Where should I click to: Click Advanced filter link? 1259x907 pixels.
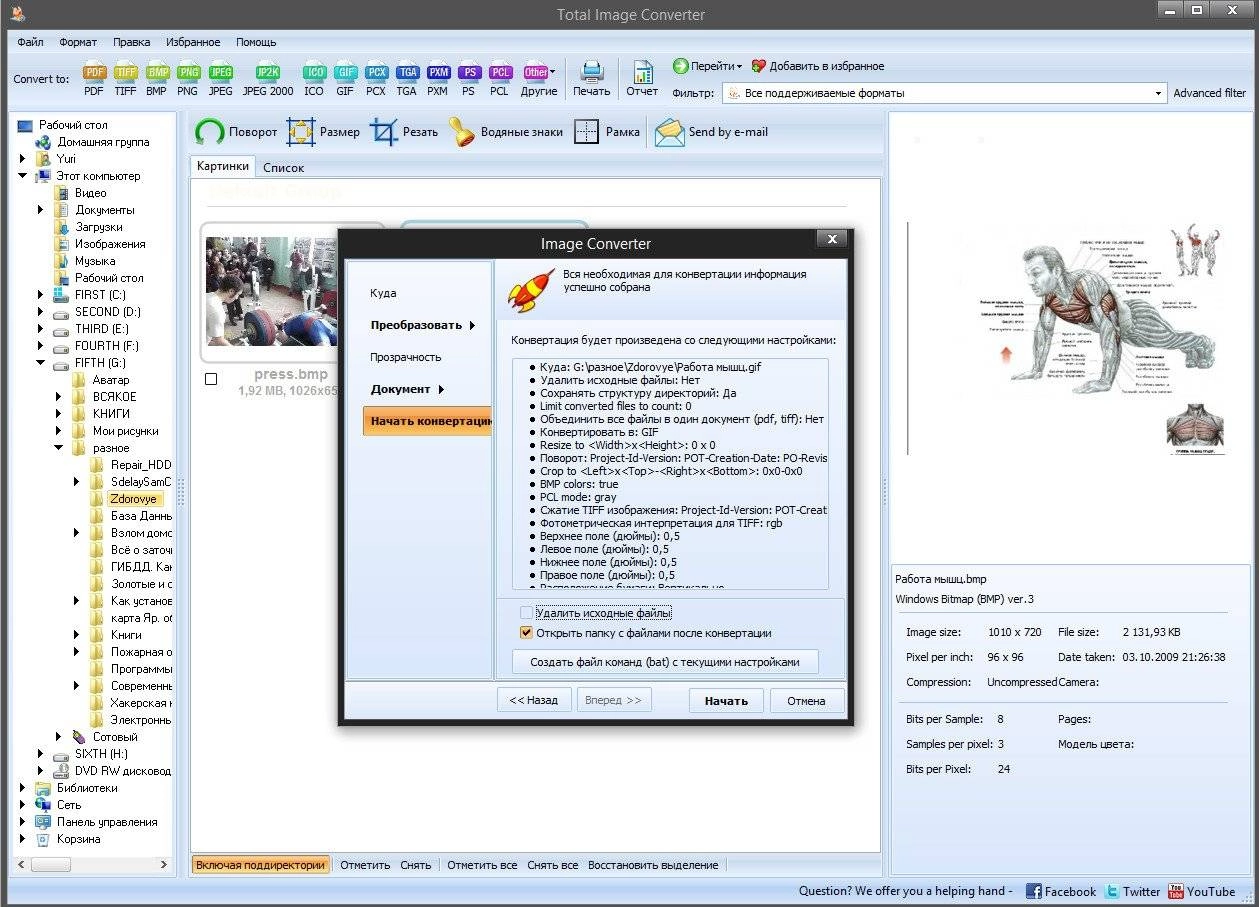click(x=1209, y=93)
